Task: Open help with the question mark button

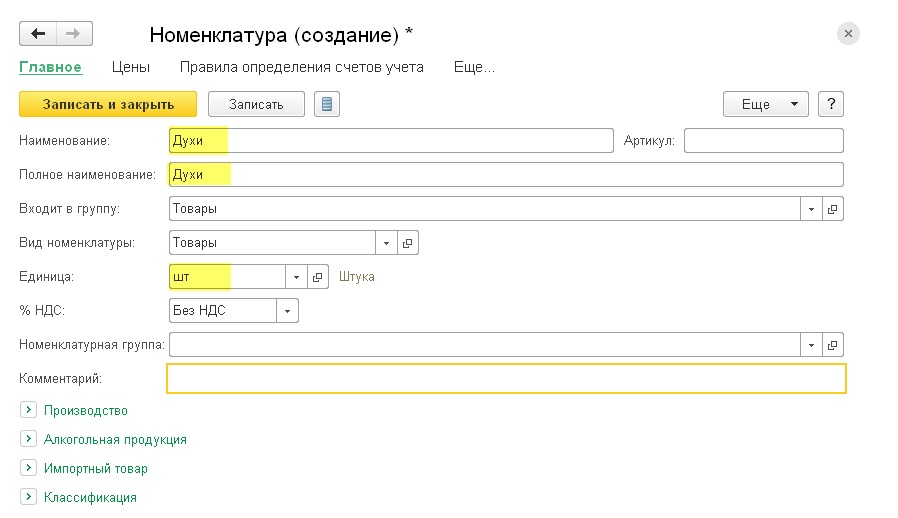Action: [831, 104]
